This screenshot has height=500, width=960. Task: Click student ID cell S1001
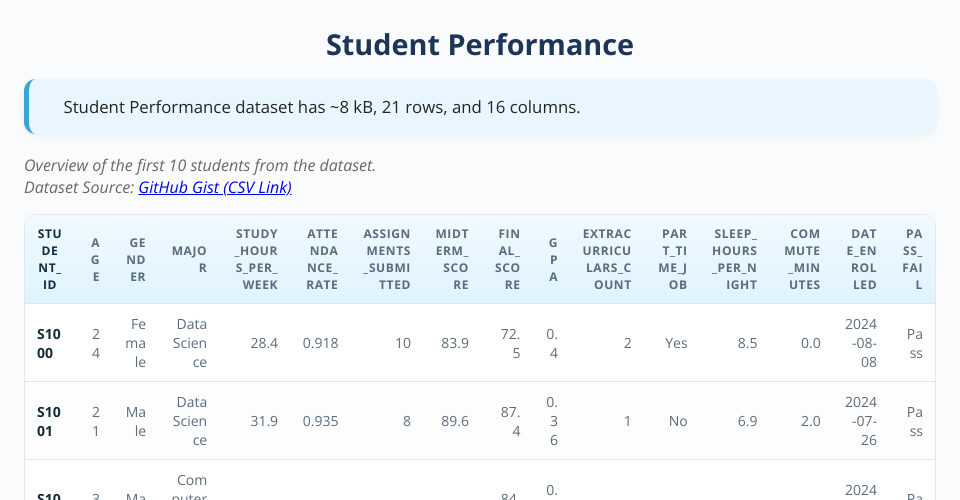tap(49, 421)
